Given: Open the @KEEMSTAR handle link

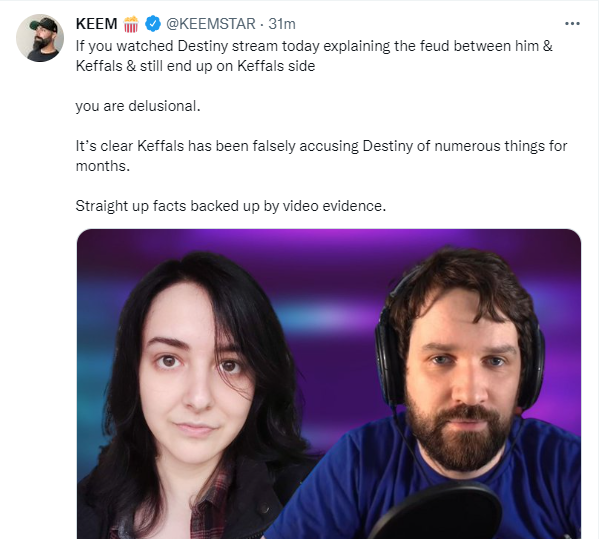Looking at the screenshot, I should pyautogui.click(x=211, y=24).
